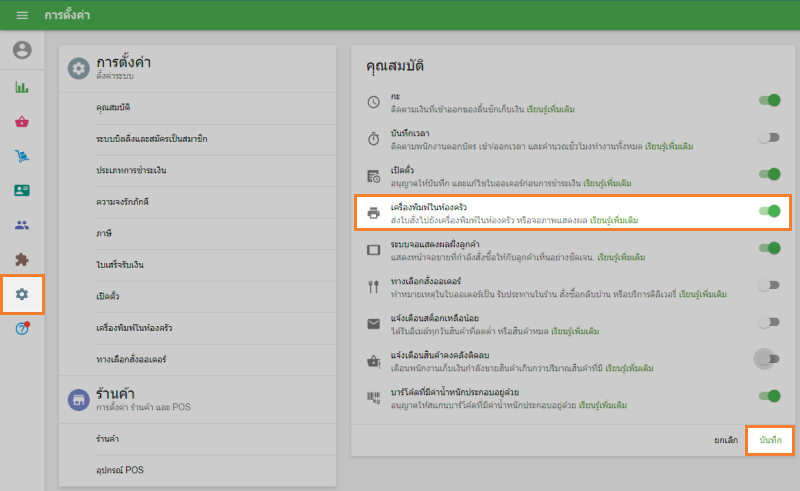800x491 pixels.
Task: Open the account profile icon in sidebar
Action: point(22,50)
